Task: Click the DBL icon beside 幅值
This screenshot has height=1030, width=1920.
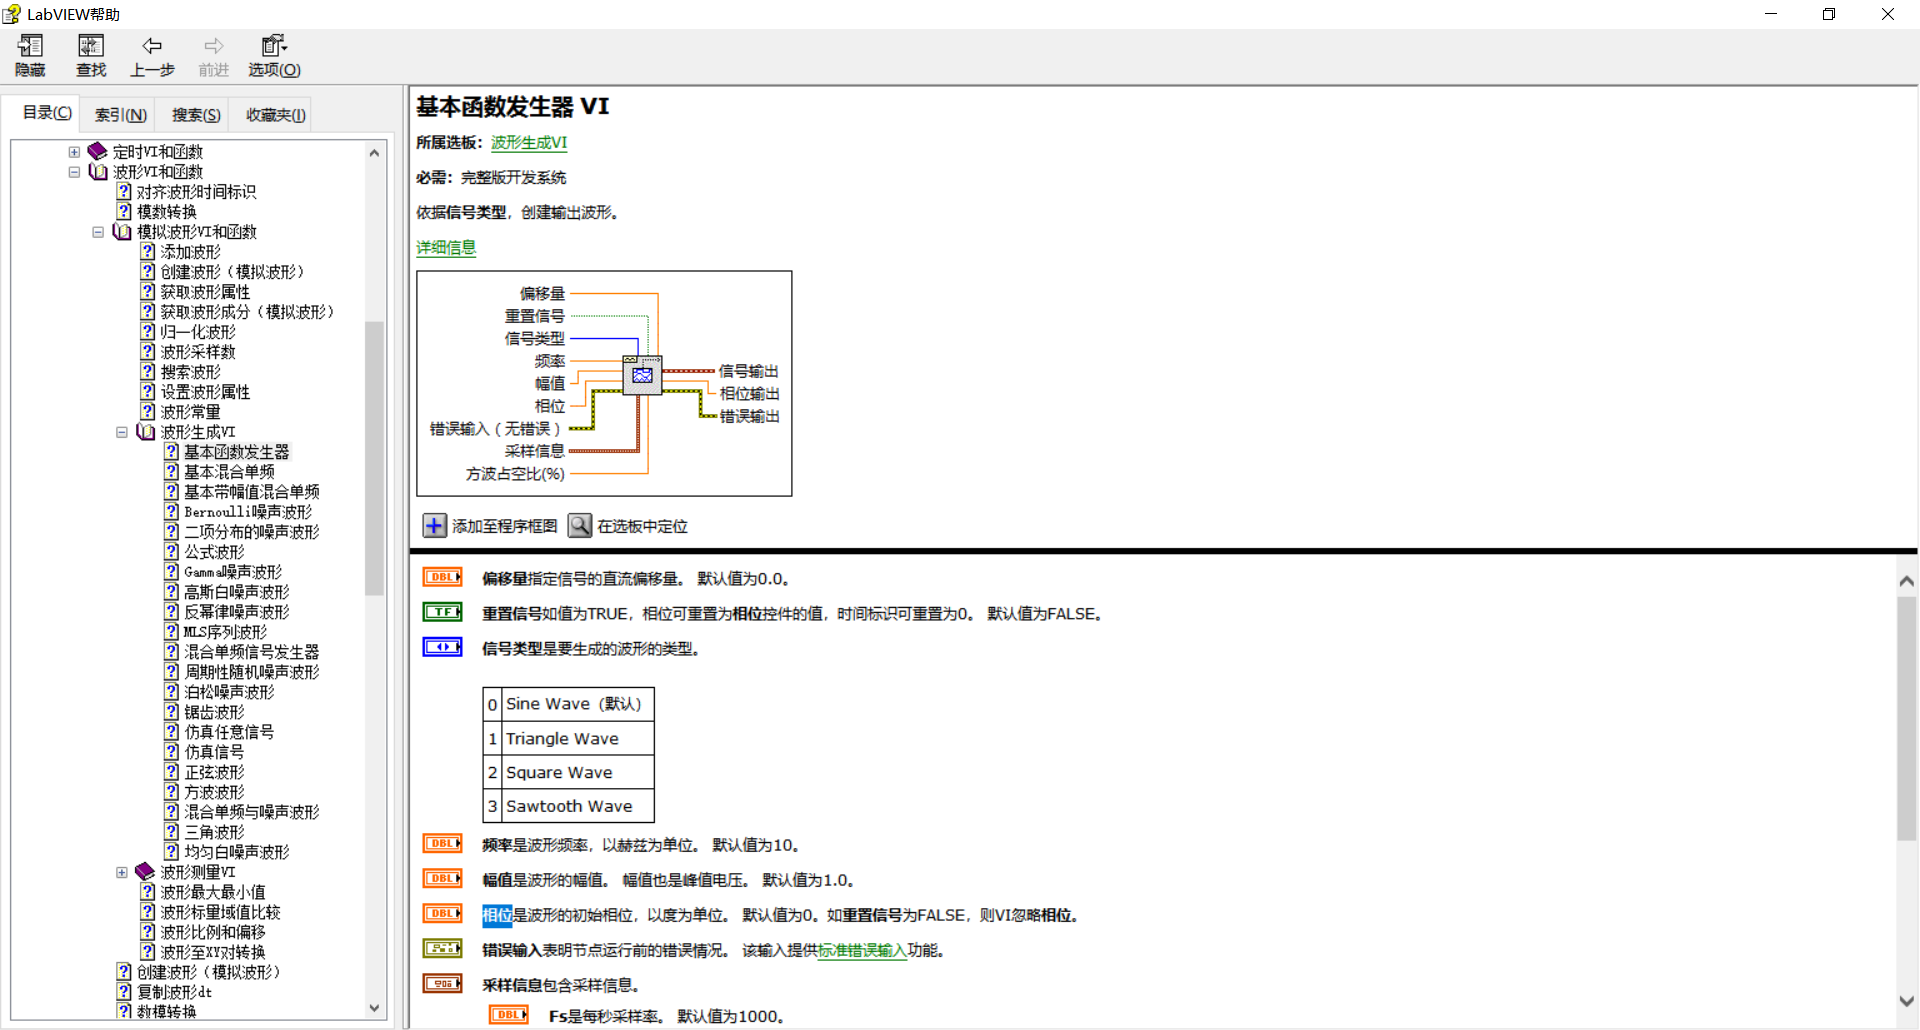Action: (x=442, y=879)
